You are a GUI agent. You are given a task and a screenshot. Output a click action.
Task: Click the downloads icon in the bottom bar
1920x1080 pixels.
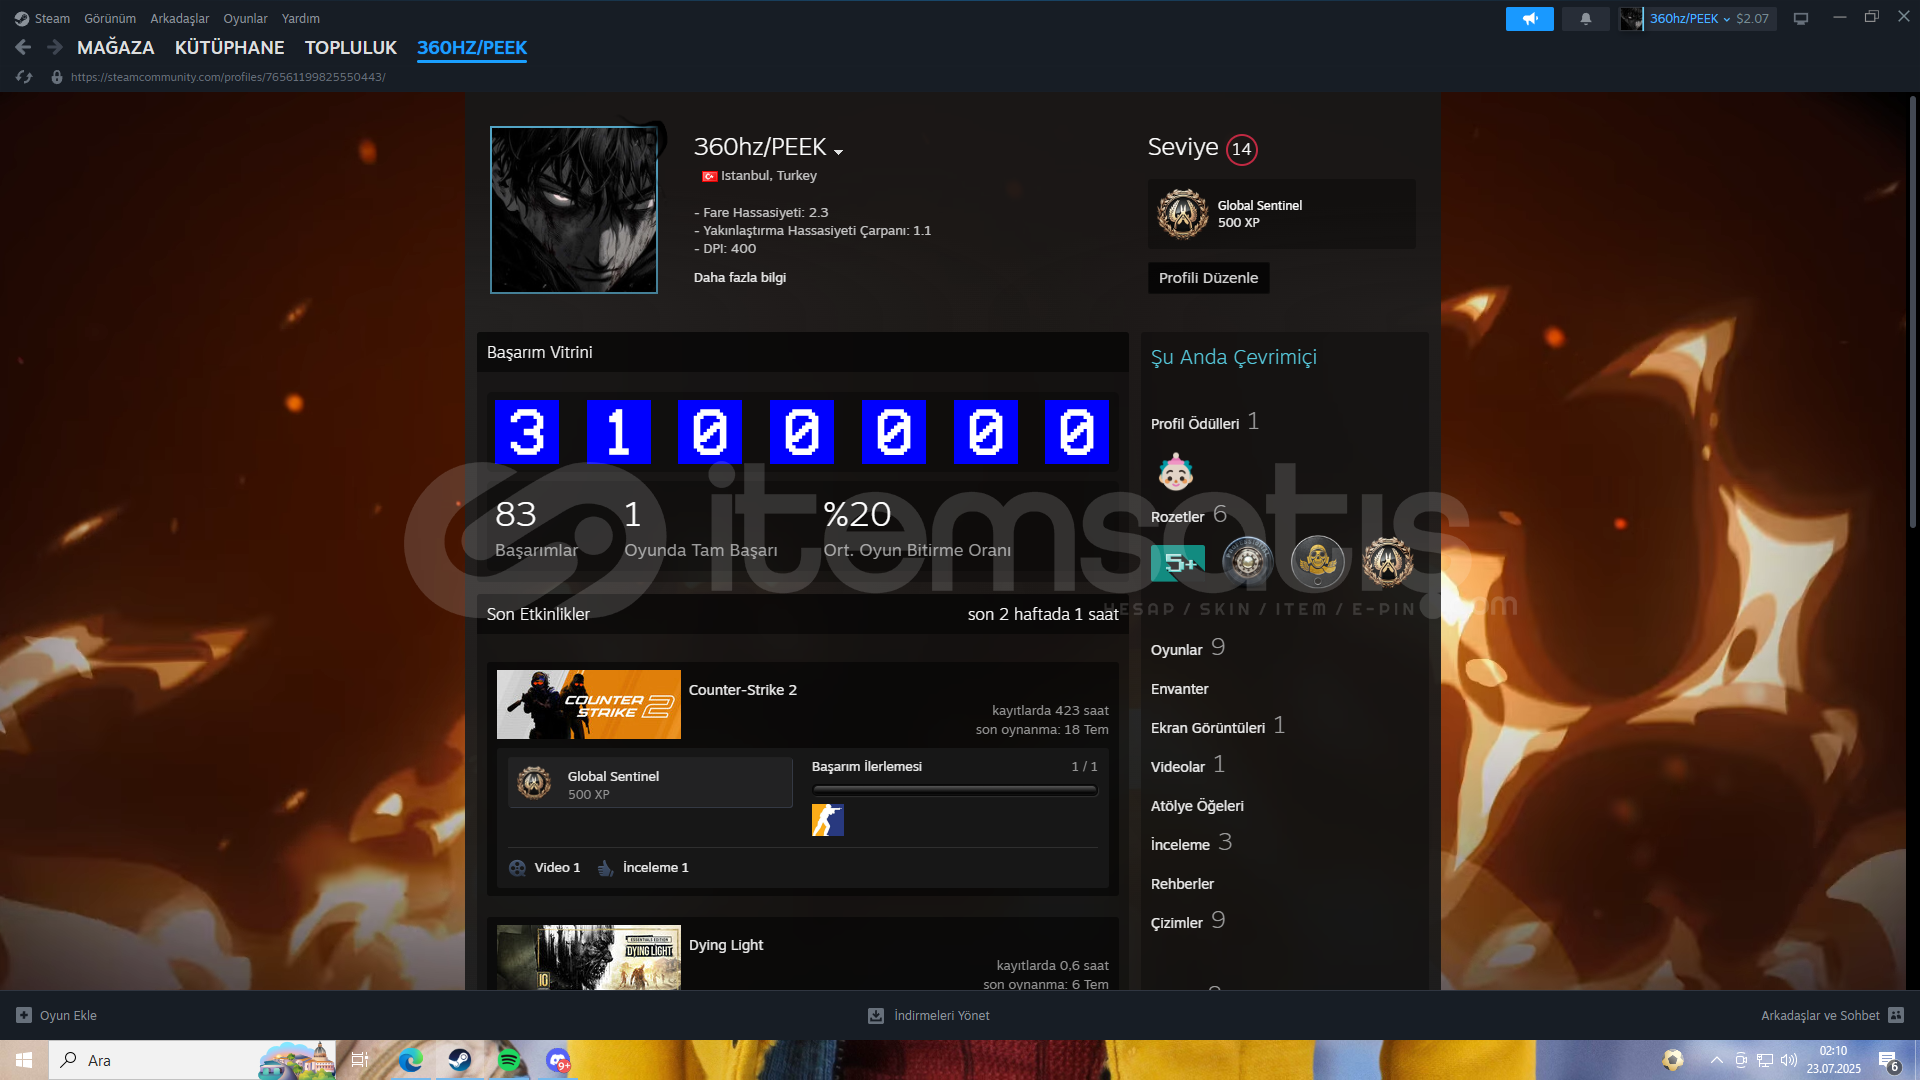point(876,1015)
